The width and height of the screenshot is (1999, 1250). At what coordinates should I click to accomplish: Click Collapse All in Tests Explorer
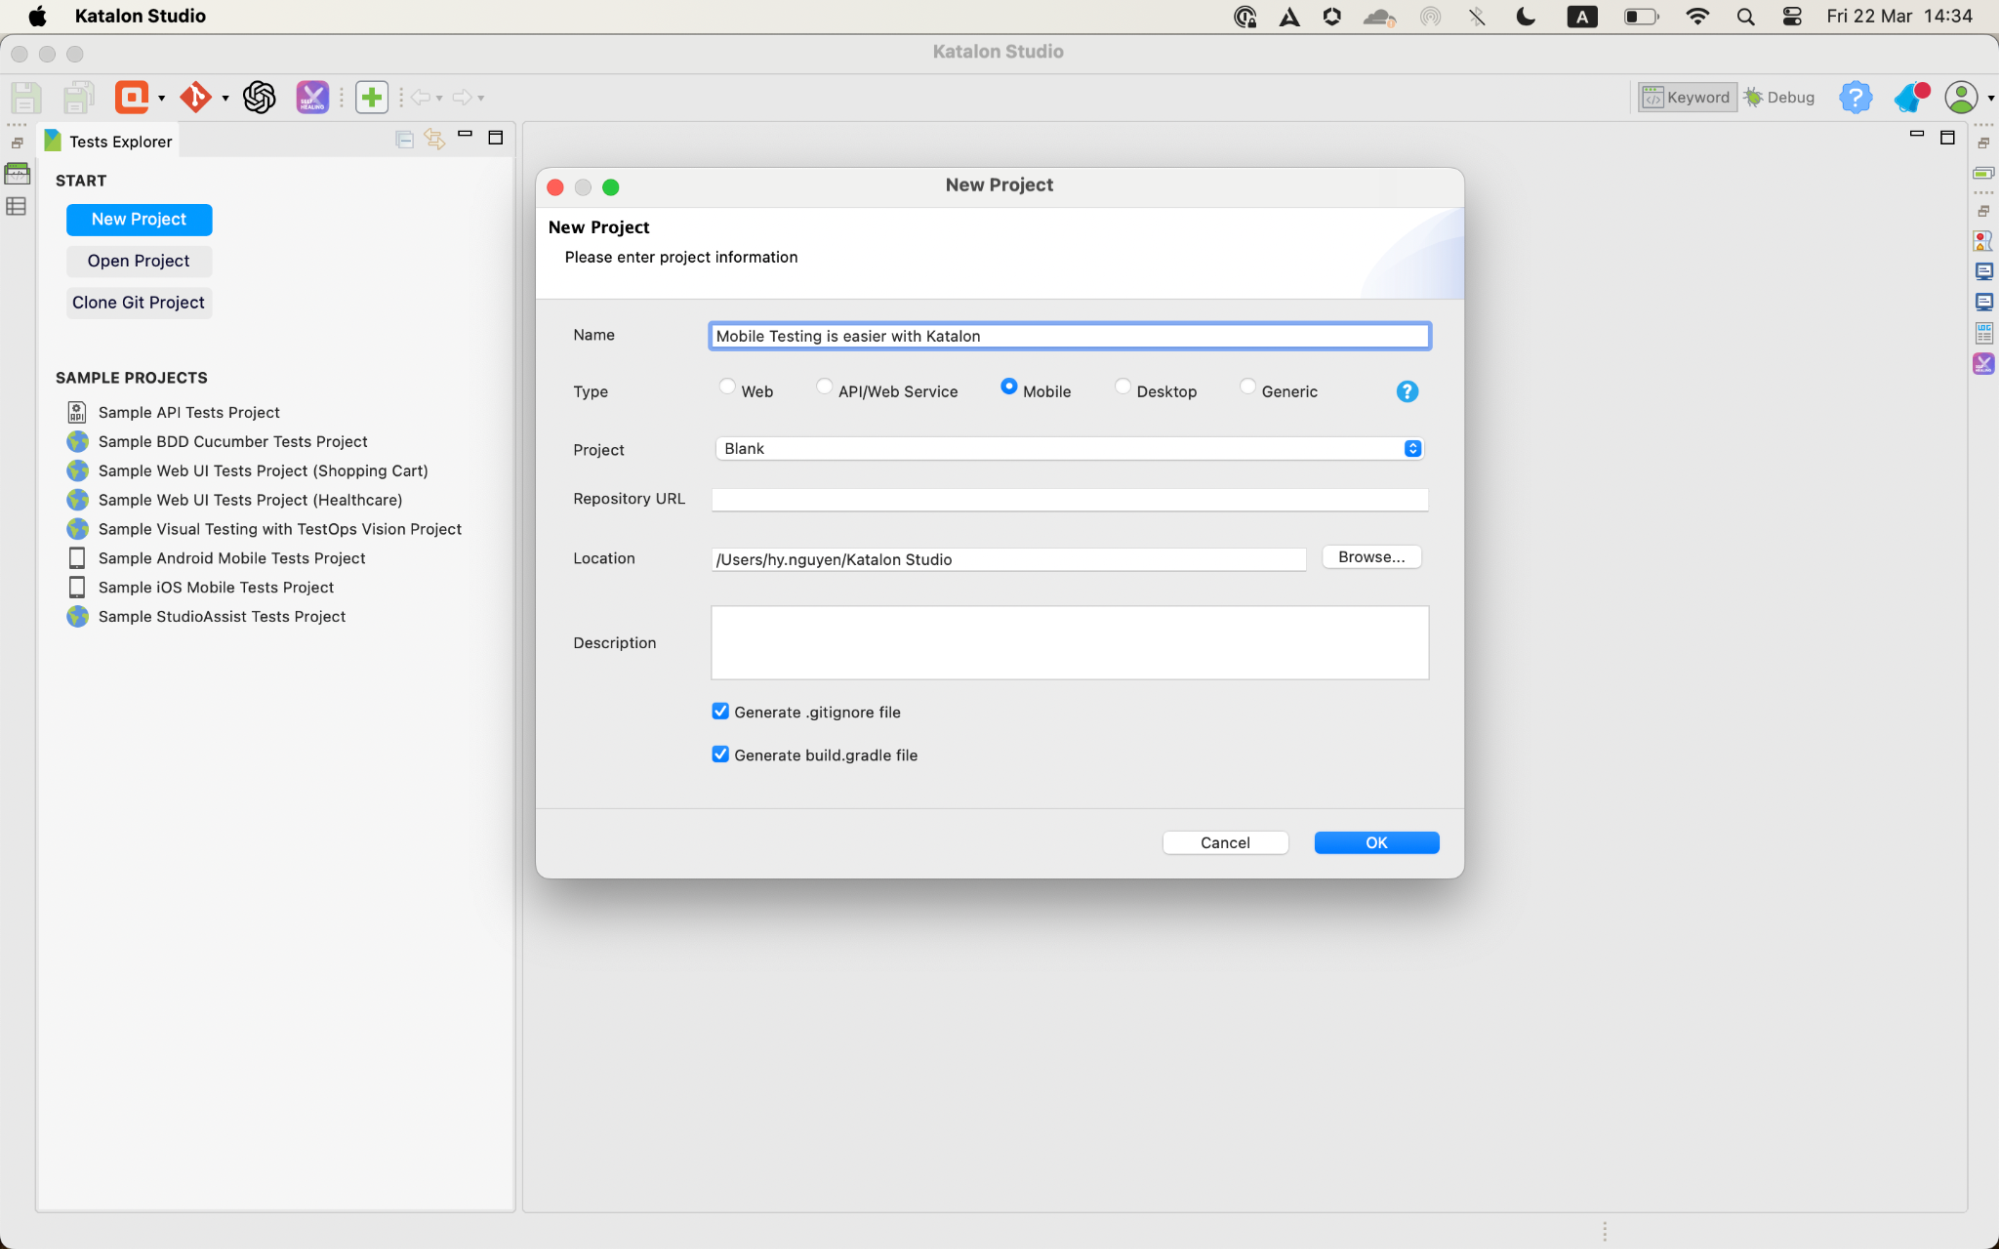tap(404, 139)
